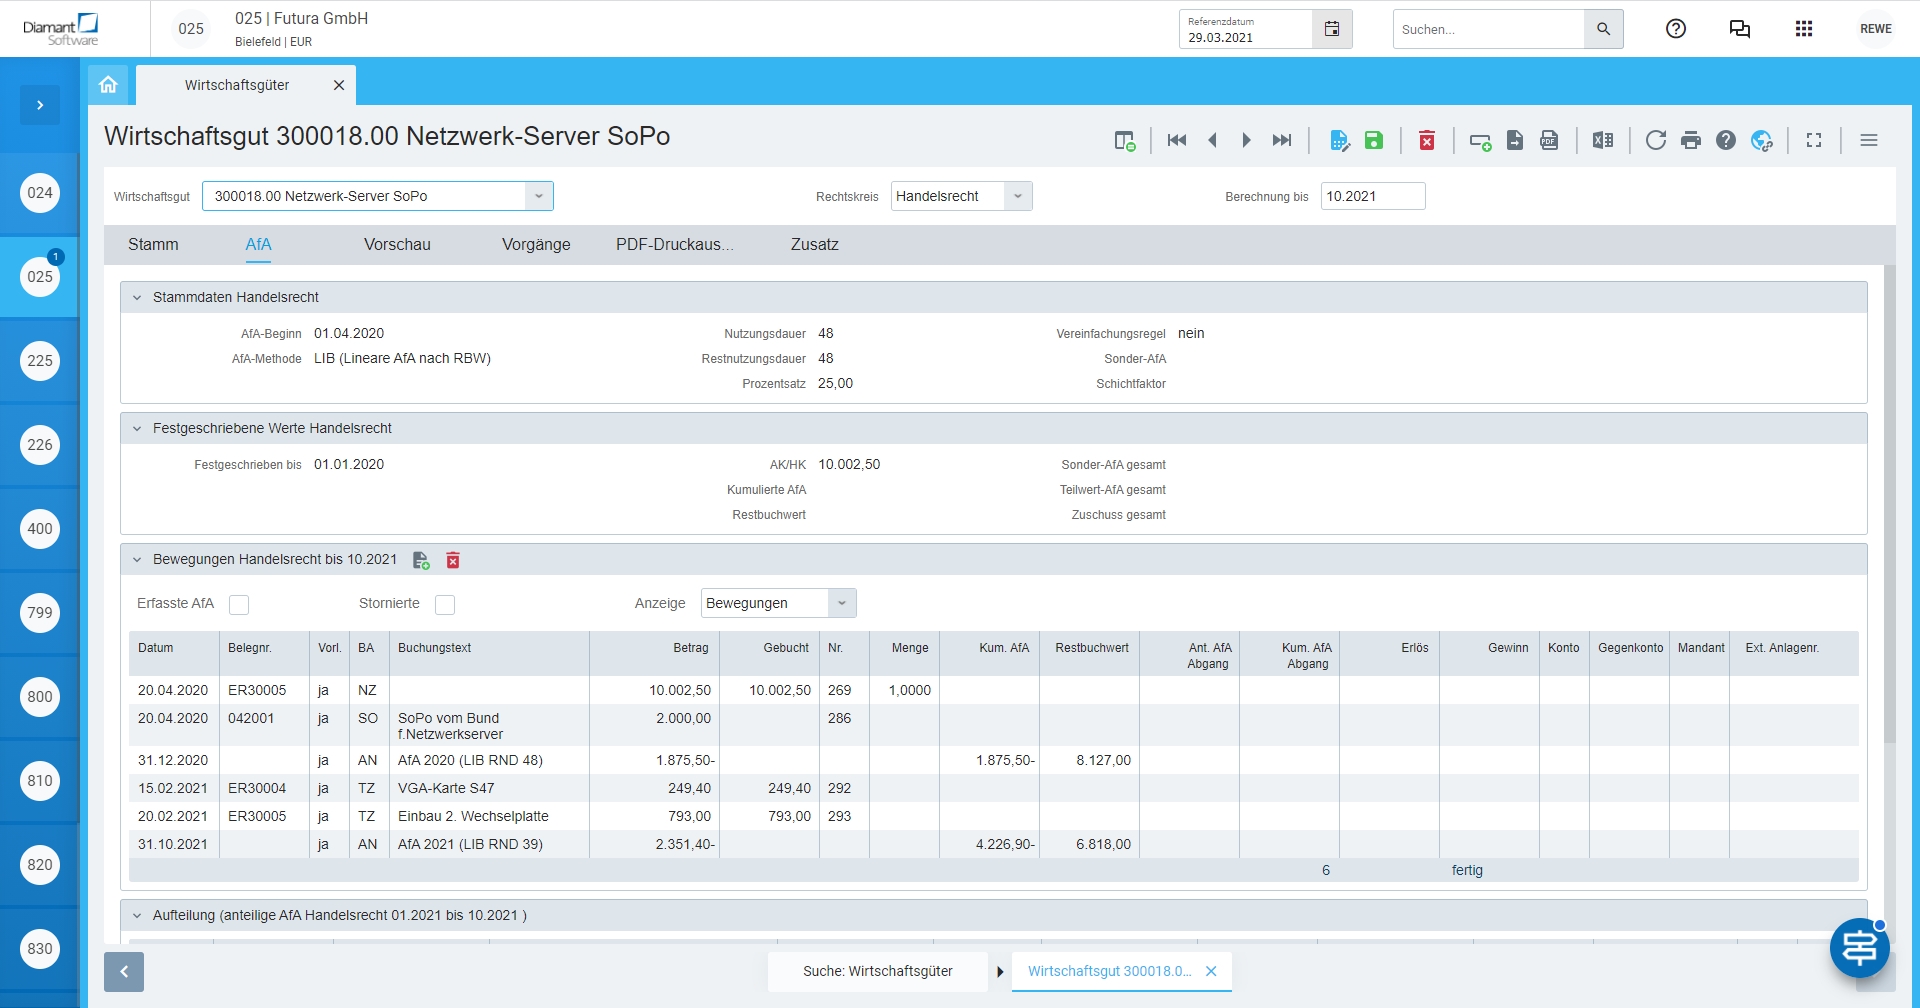
Task: Collapse the Stammdaten Handelsrecht section
Action: coord(137,297)
